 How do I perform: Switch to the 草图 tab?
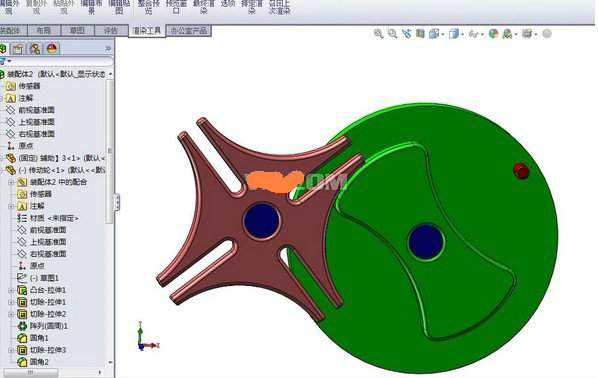[77, 31]
